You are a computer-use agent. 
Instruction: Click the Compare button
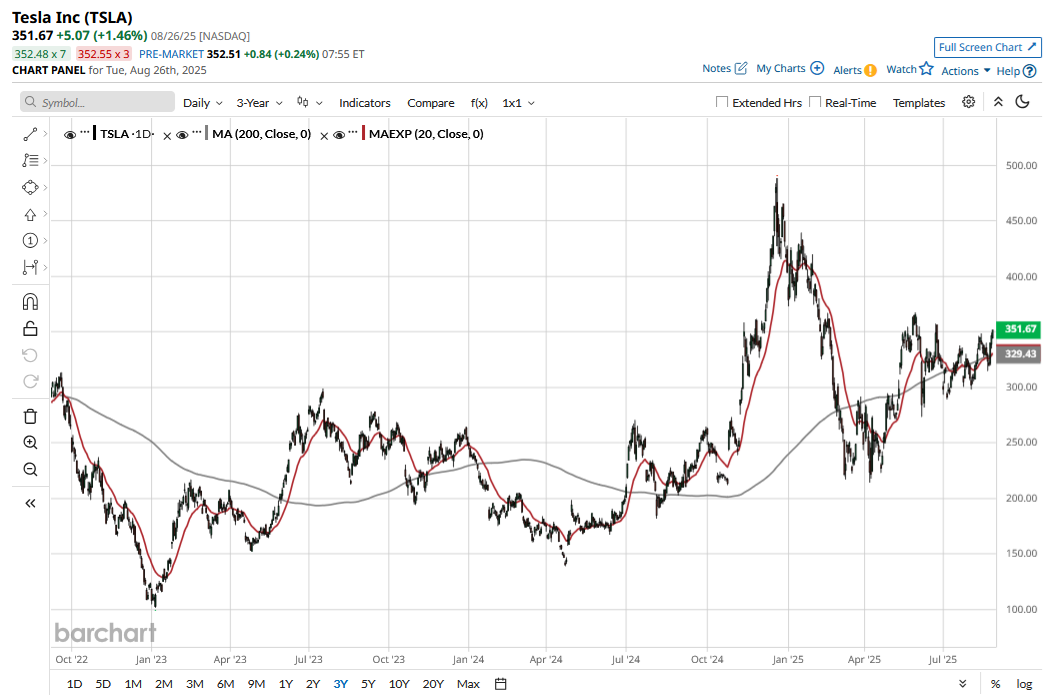431,103
